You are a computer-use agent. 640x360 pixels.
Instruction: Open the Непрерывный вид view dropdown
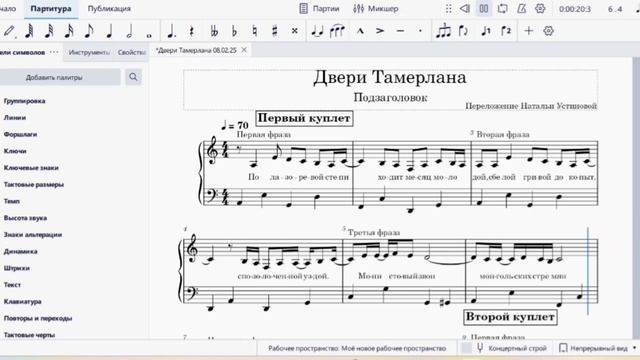(598, 348)
